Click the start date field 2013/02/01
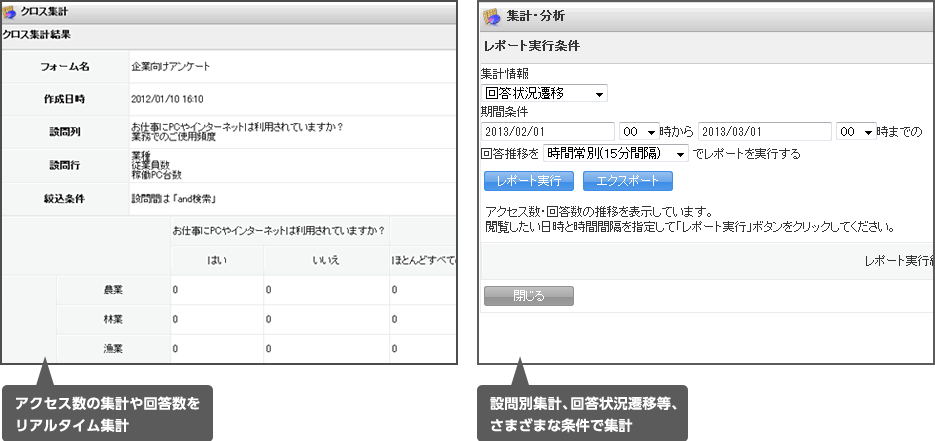This screenshot has height=441, width=935. coord(547,131)
